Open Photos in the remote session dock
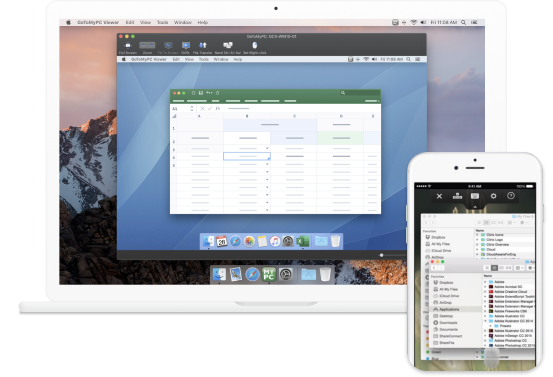 tap(249, 241)
